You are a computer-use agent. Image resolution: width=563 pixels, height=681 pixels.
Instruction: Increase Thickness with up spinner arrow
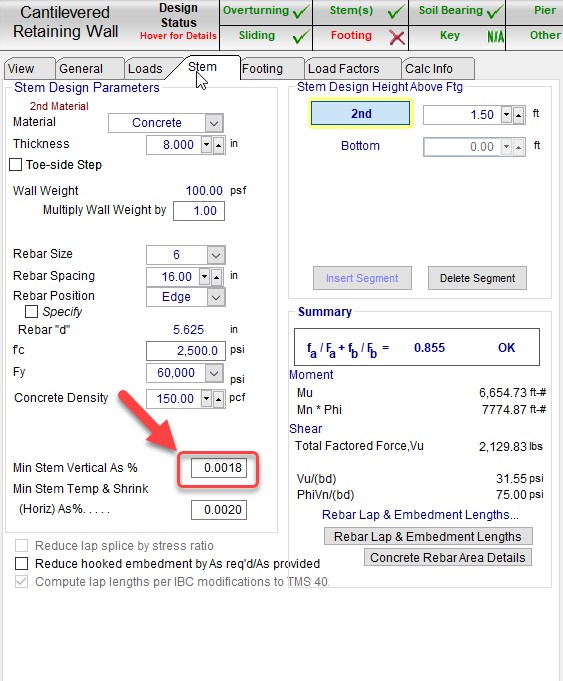219,145
